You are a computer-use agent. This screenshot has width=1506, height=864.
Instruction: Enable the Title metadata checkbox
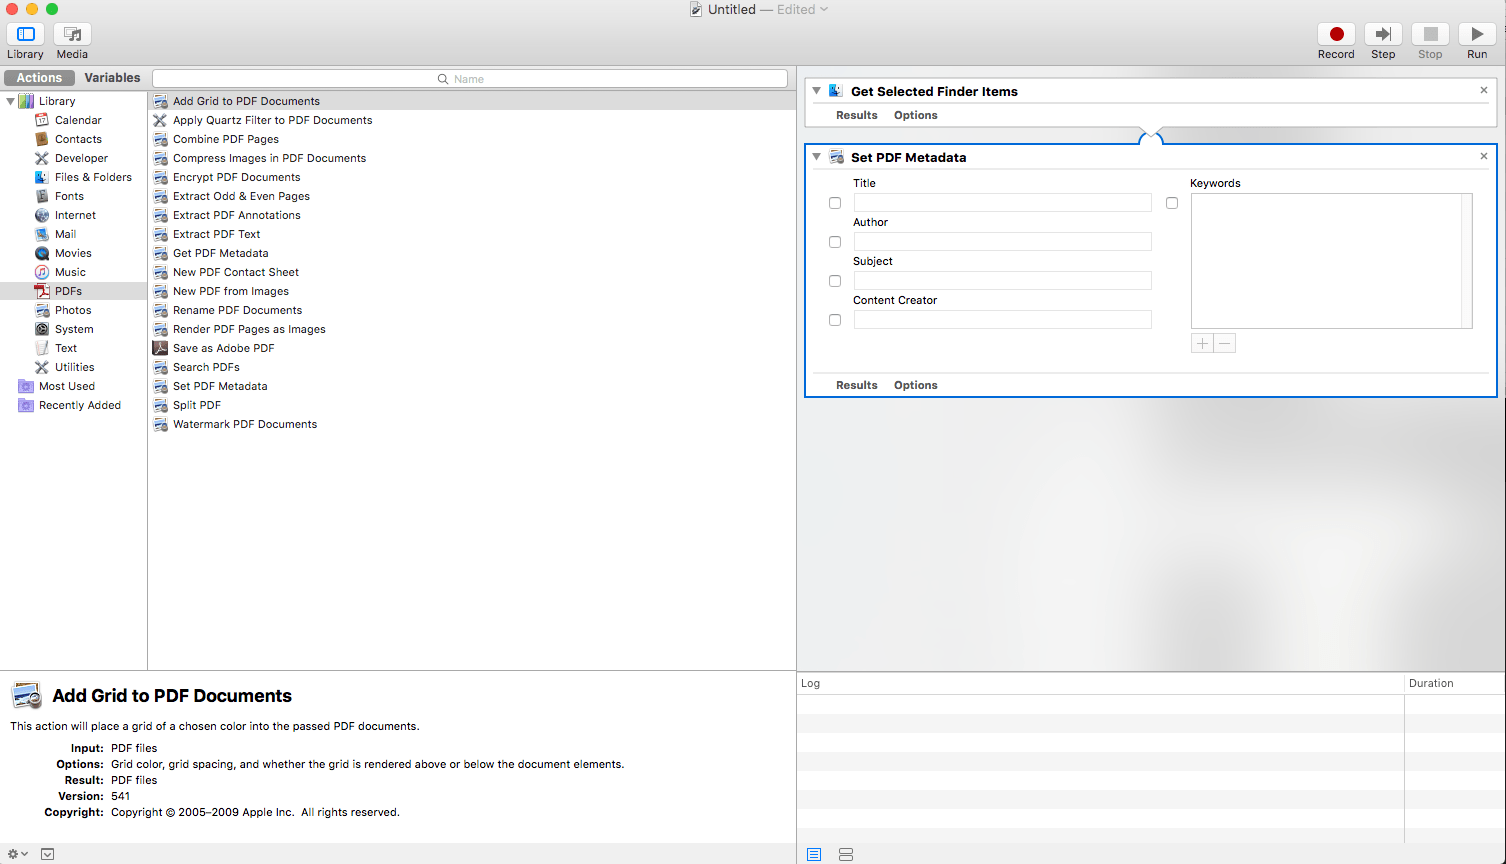click(x=835, y=203)
